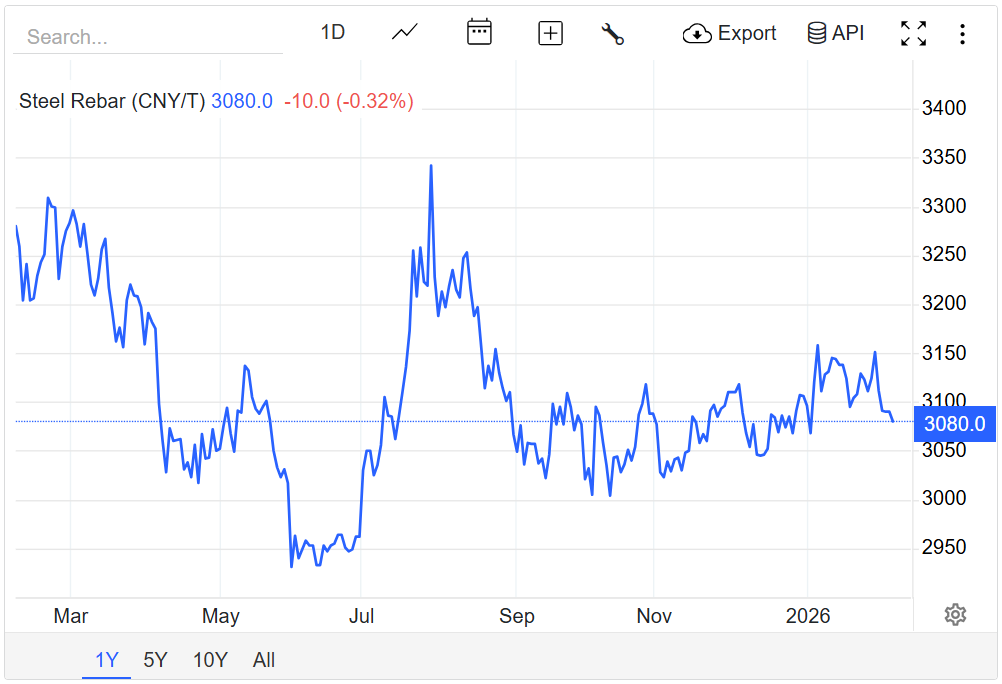The height and width of the screenshot is (684, 1002).
Task: Open chart settings gear icon
Action: click(x=955, y=614)
